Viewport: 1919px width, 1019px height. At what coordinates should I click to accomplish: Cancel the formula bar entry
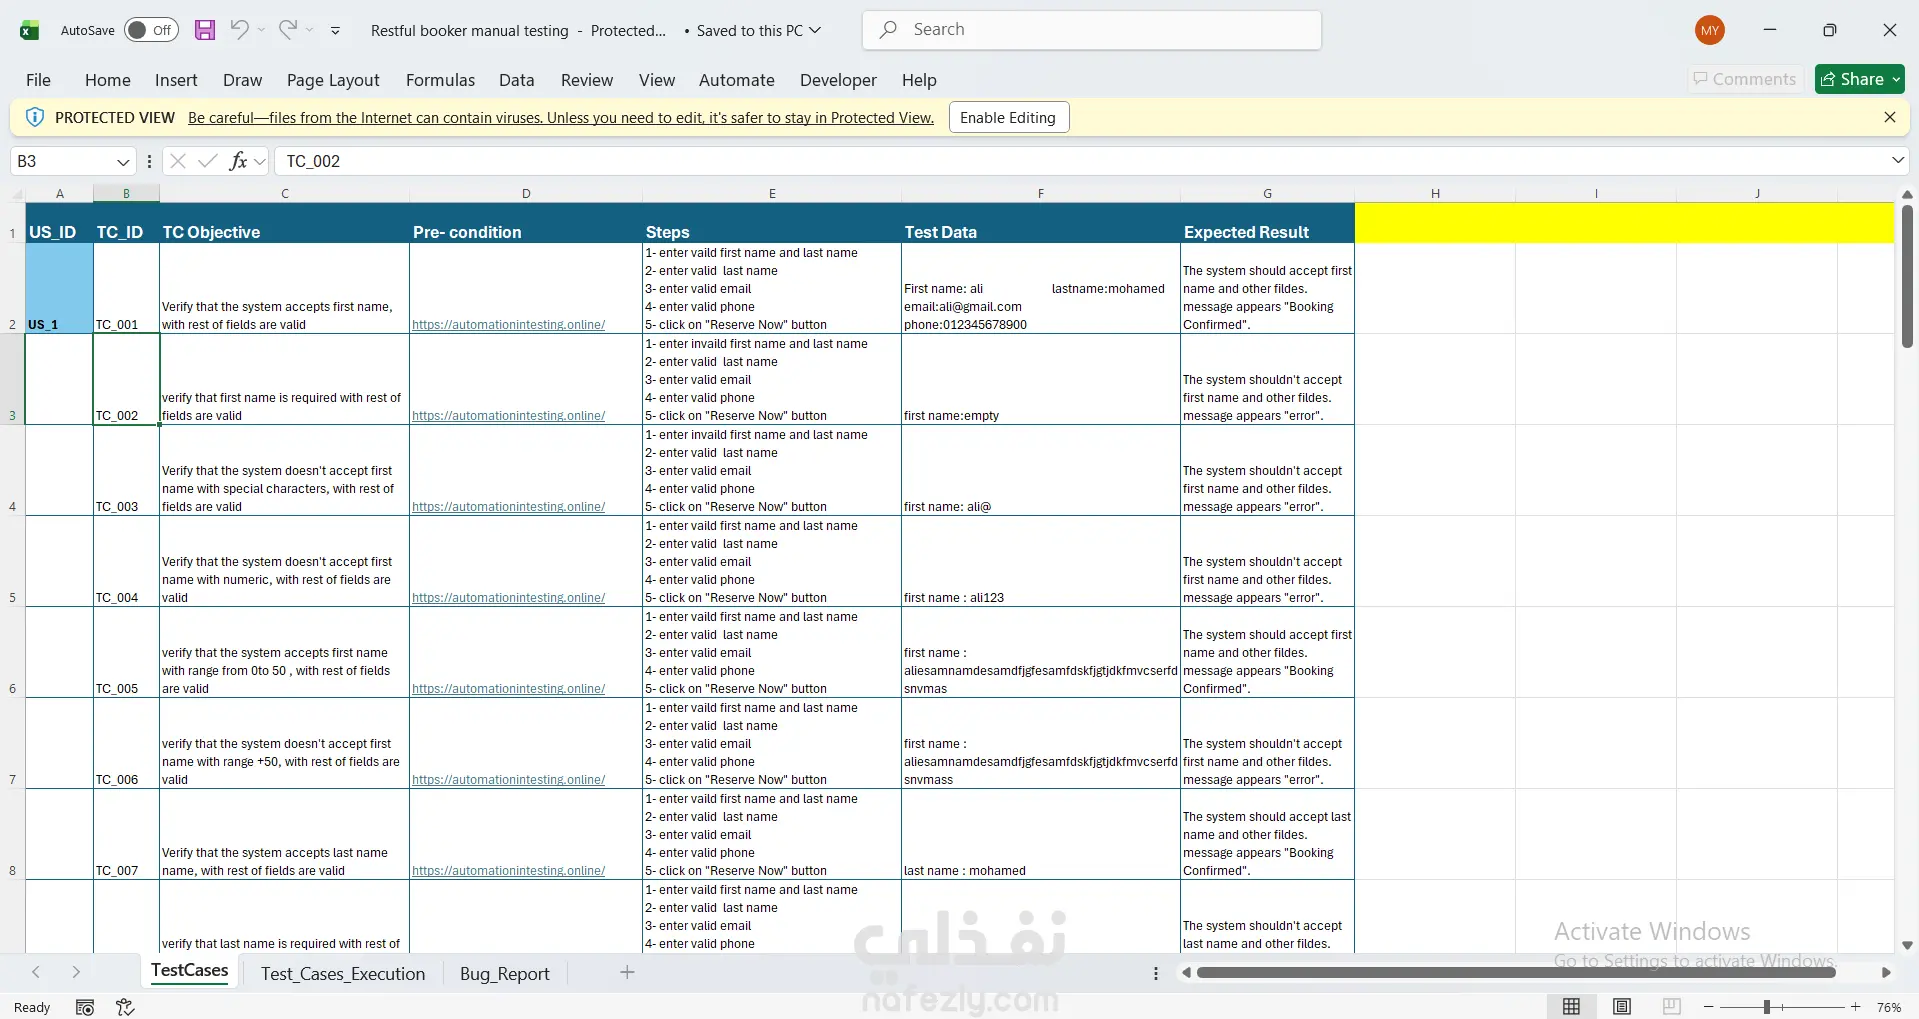coord(178,161)
